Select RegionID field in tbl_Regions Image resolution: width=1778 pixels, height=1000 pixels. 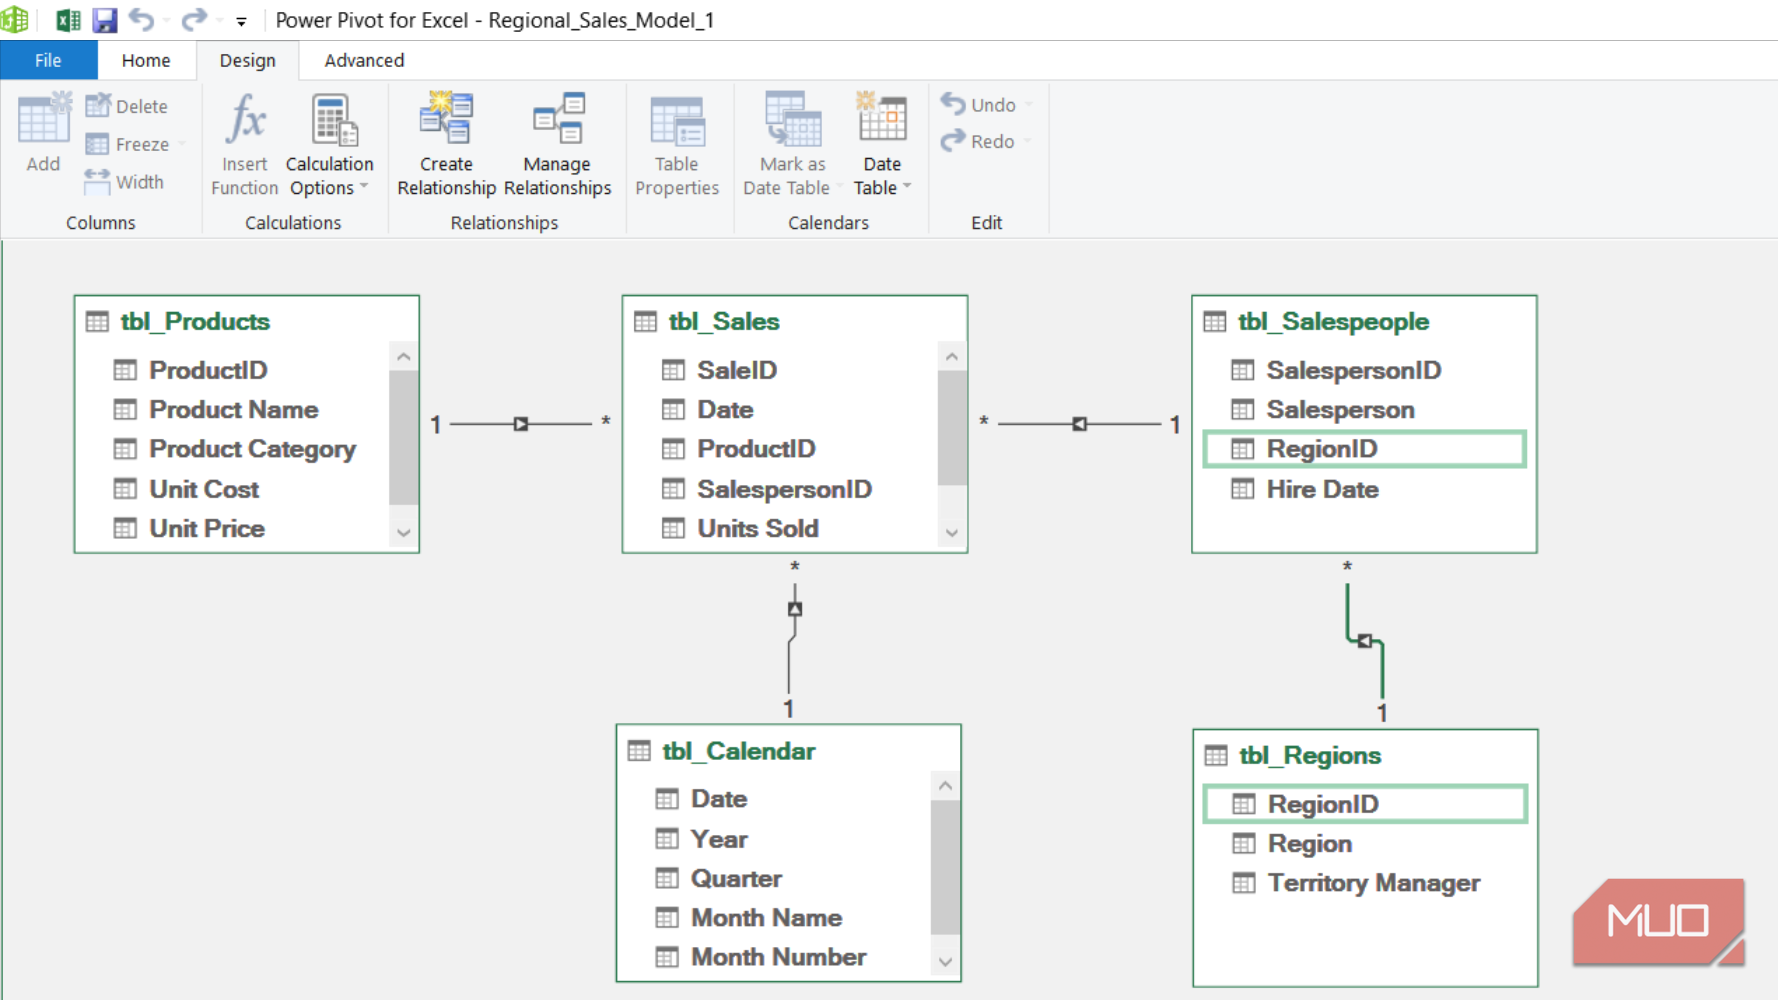tap(1365, 804)
